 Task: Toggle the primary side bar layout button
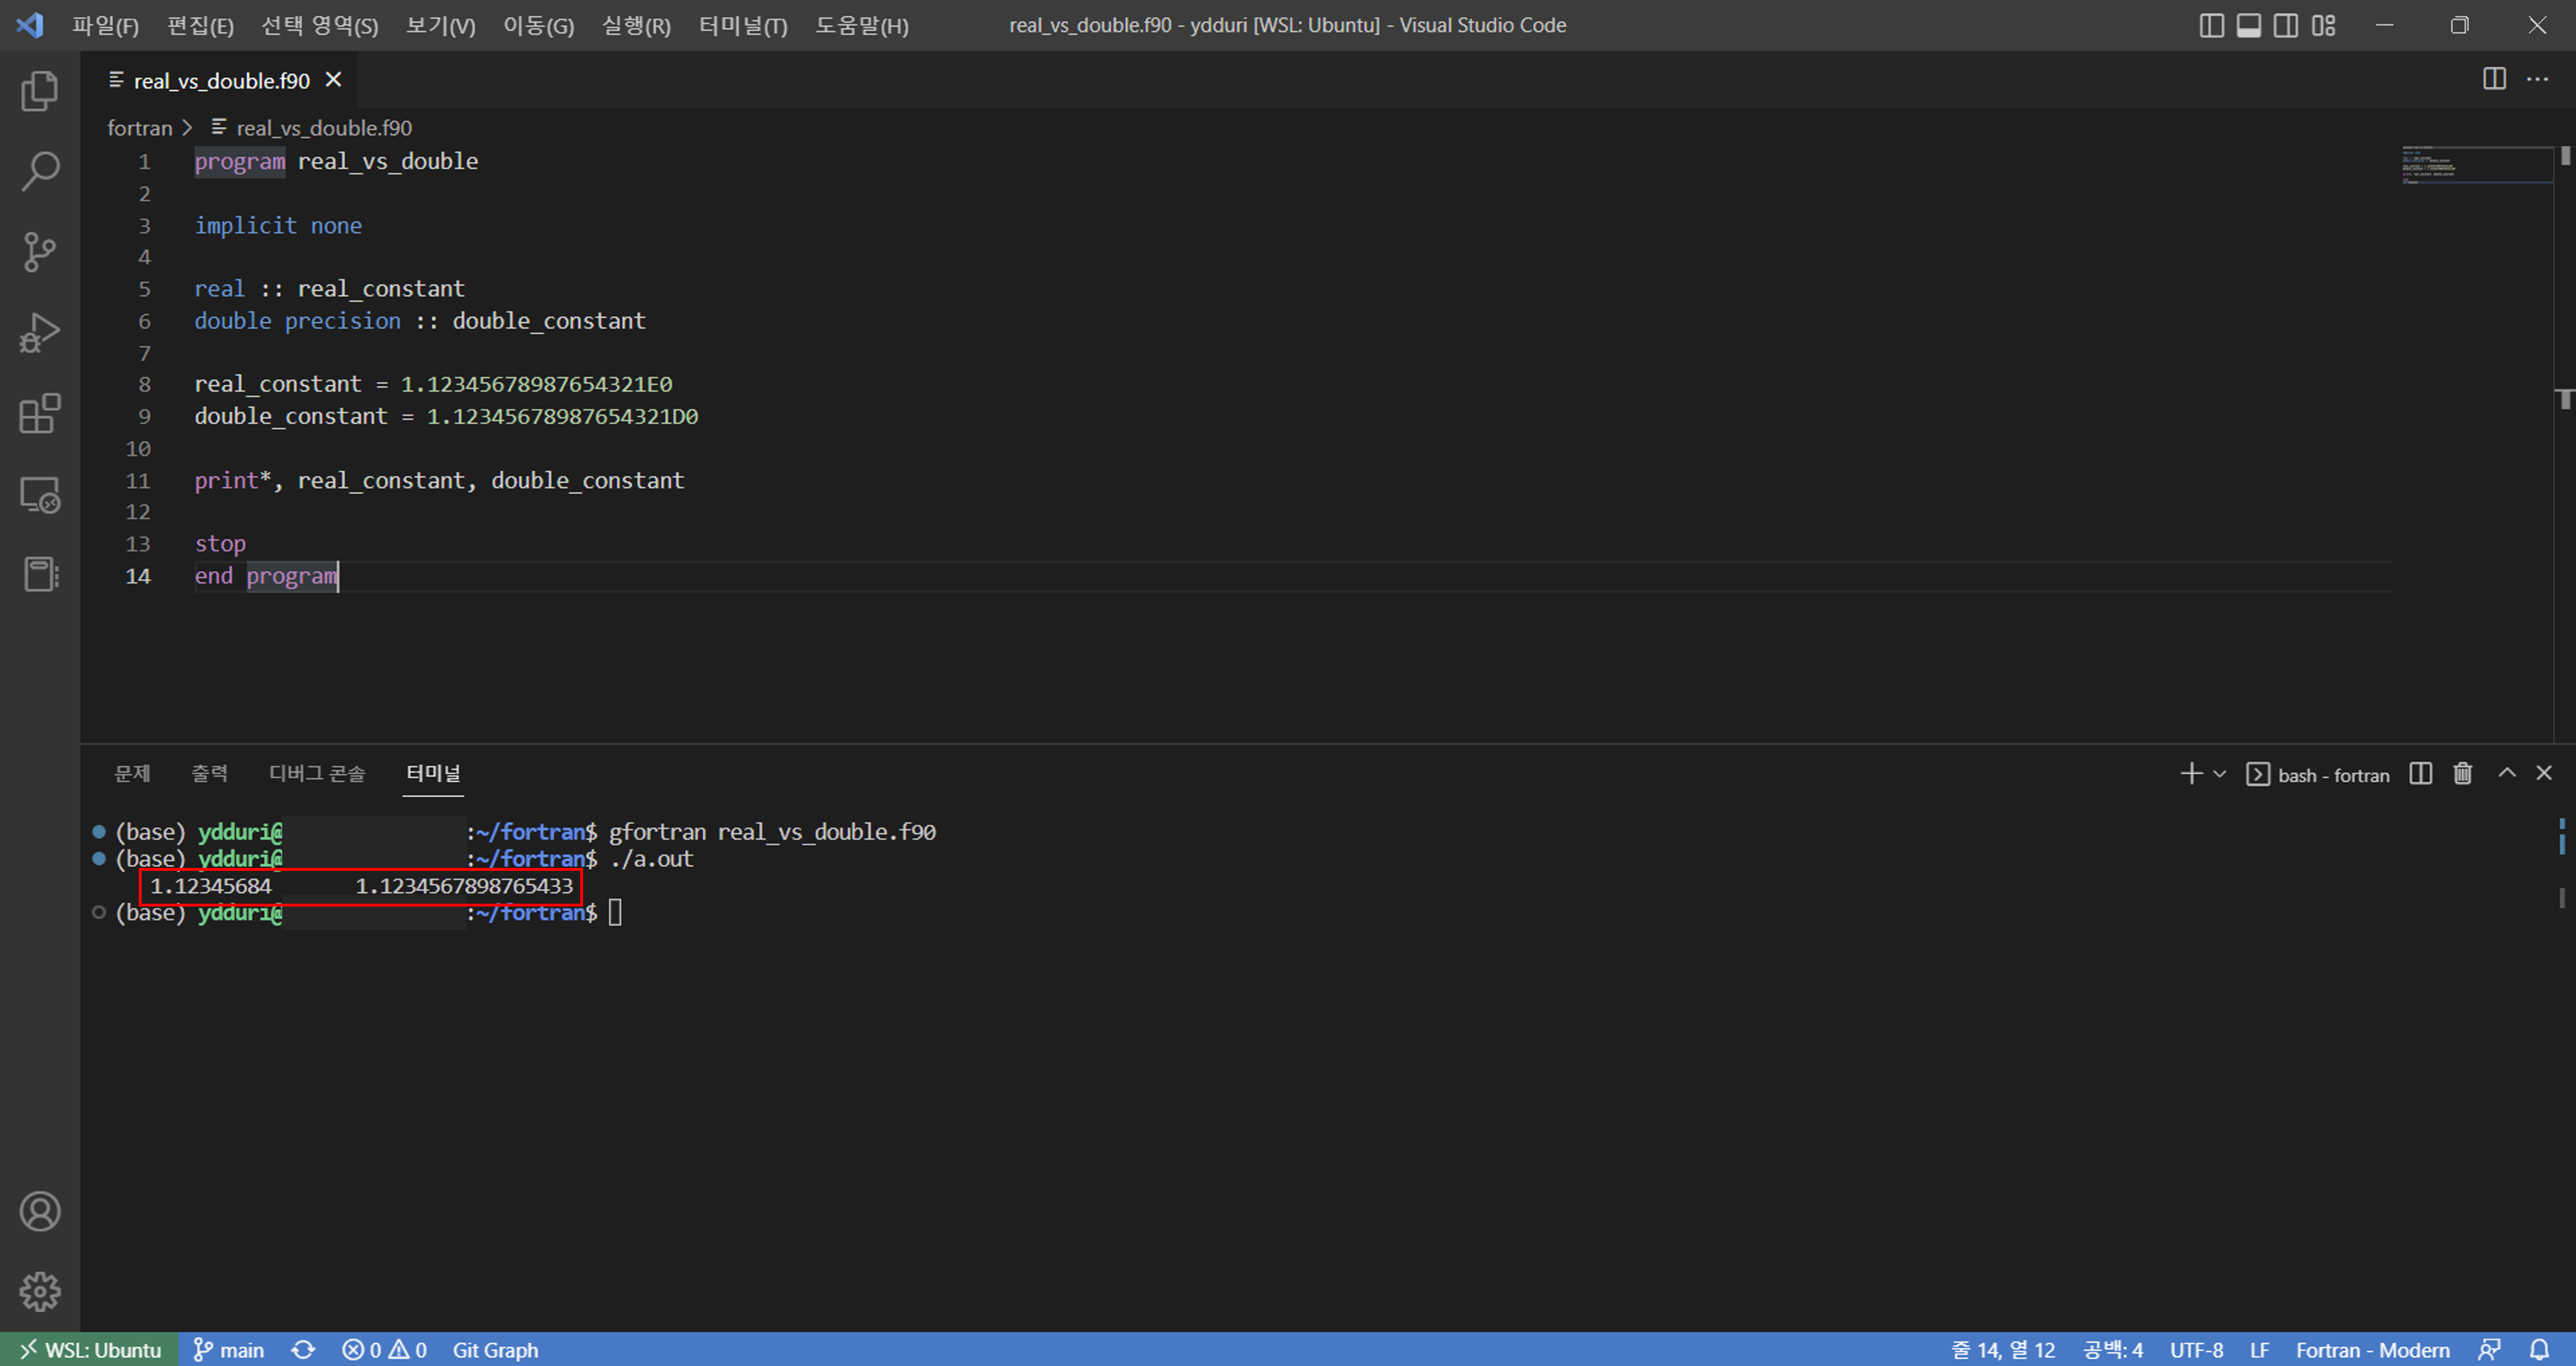point(2211,25)
